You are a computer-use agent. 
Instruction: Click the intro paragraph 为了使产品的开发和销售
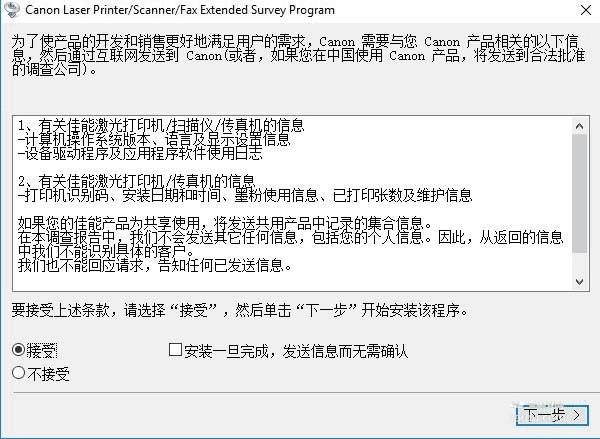coord(298,55)
